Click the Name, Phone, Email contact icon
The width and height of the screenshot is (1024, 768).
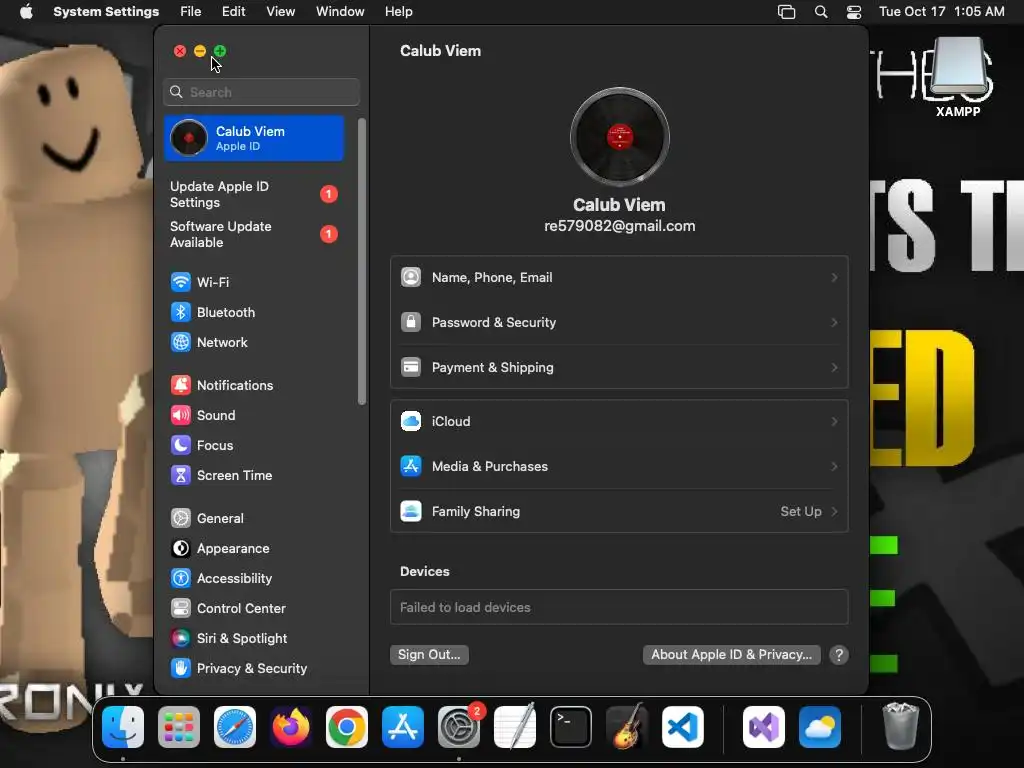pos(411,277)
